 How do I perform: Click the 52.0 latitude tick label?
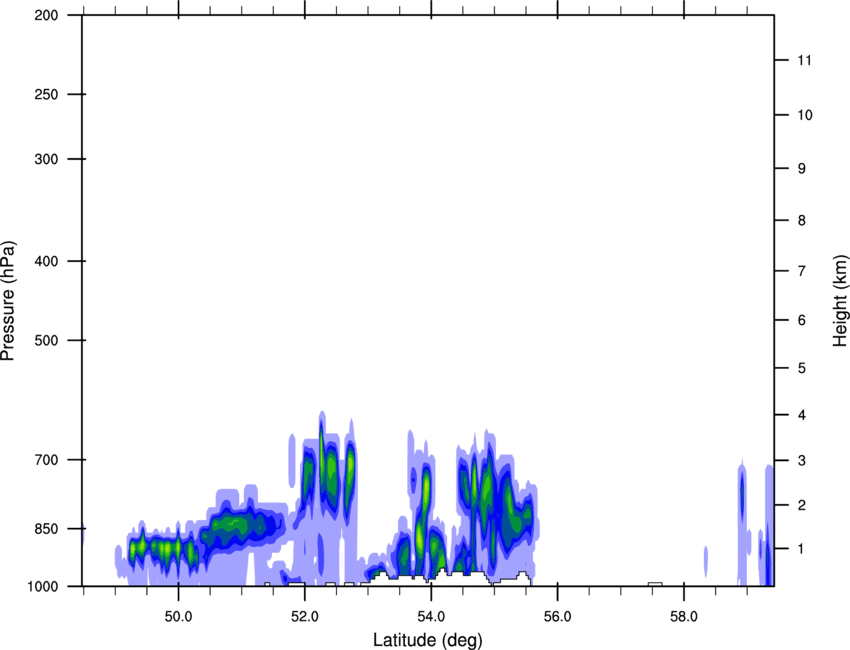(x=305, y=617)
